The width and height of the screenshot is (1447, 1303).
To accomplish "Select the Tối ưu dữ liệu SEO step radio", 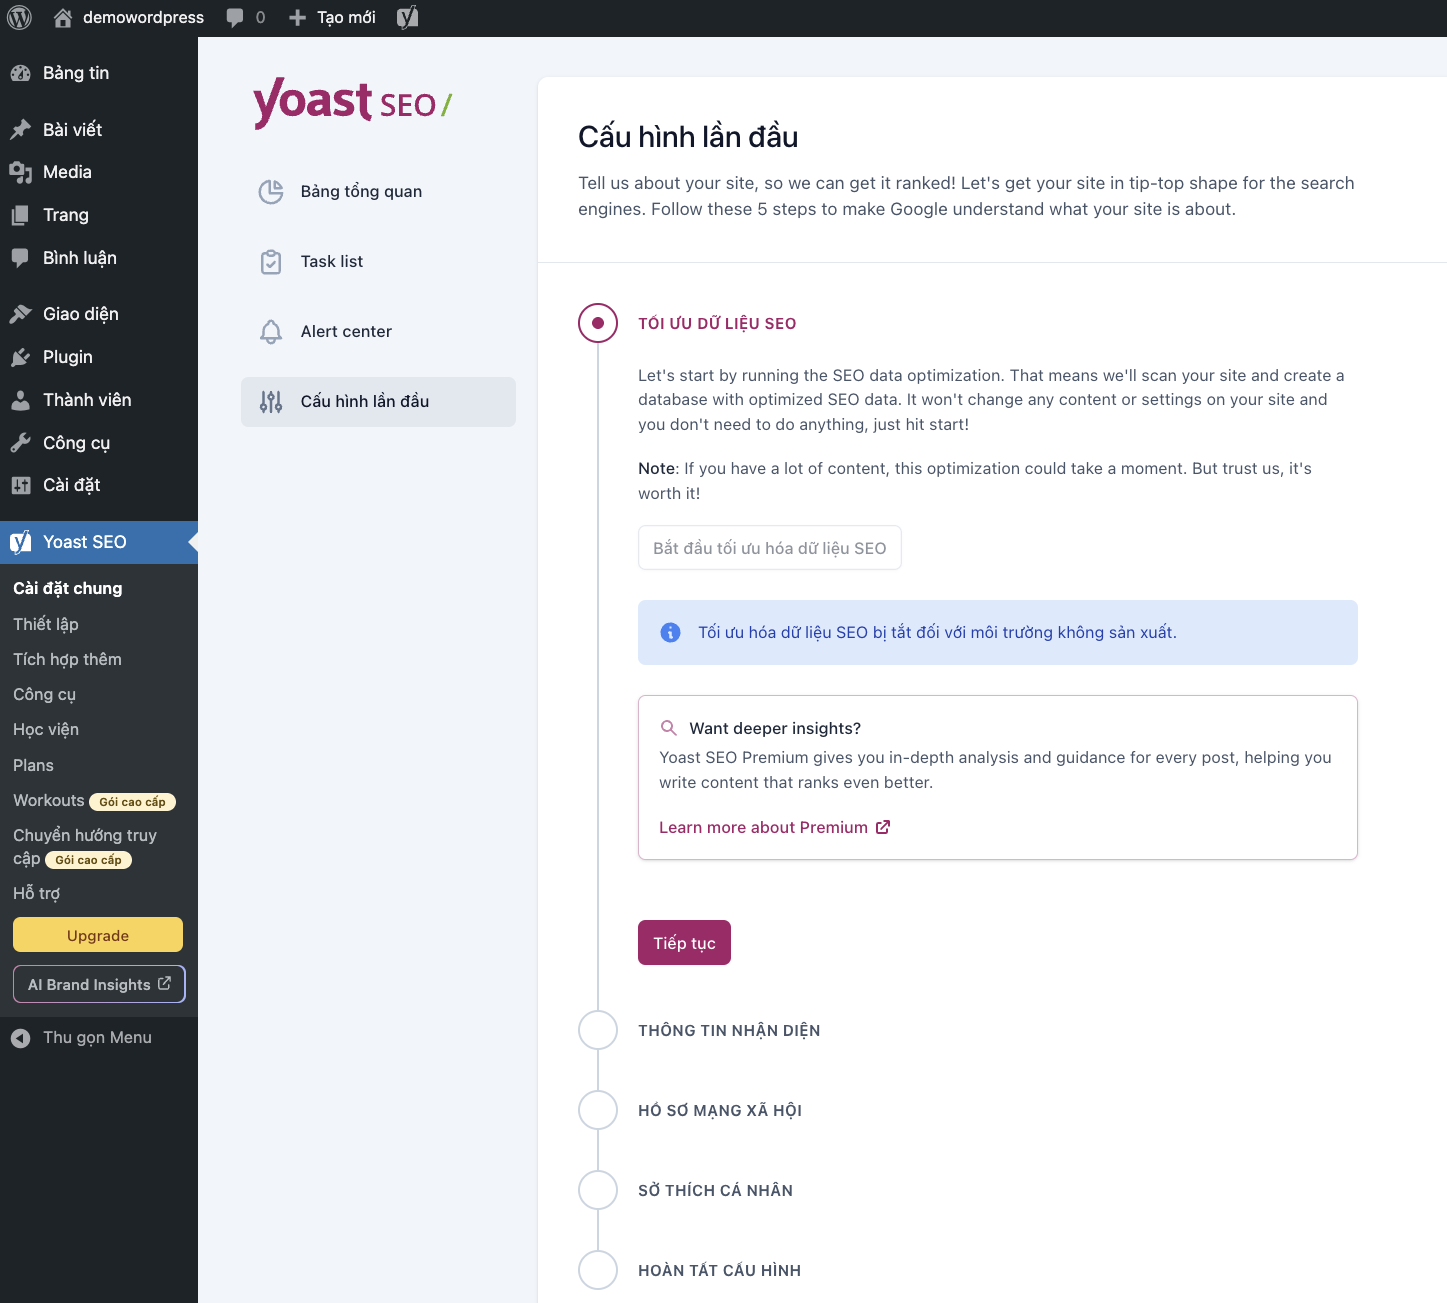I will (x=597, y=323).
